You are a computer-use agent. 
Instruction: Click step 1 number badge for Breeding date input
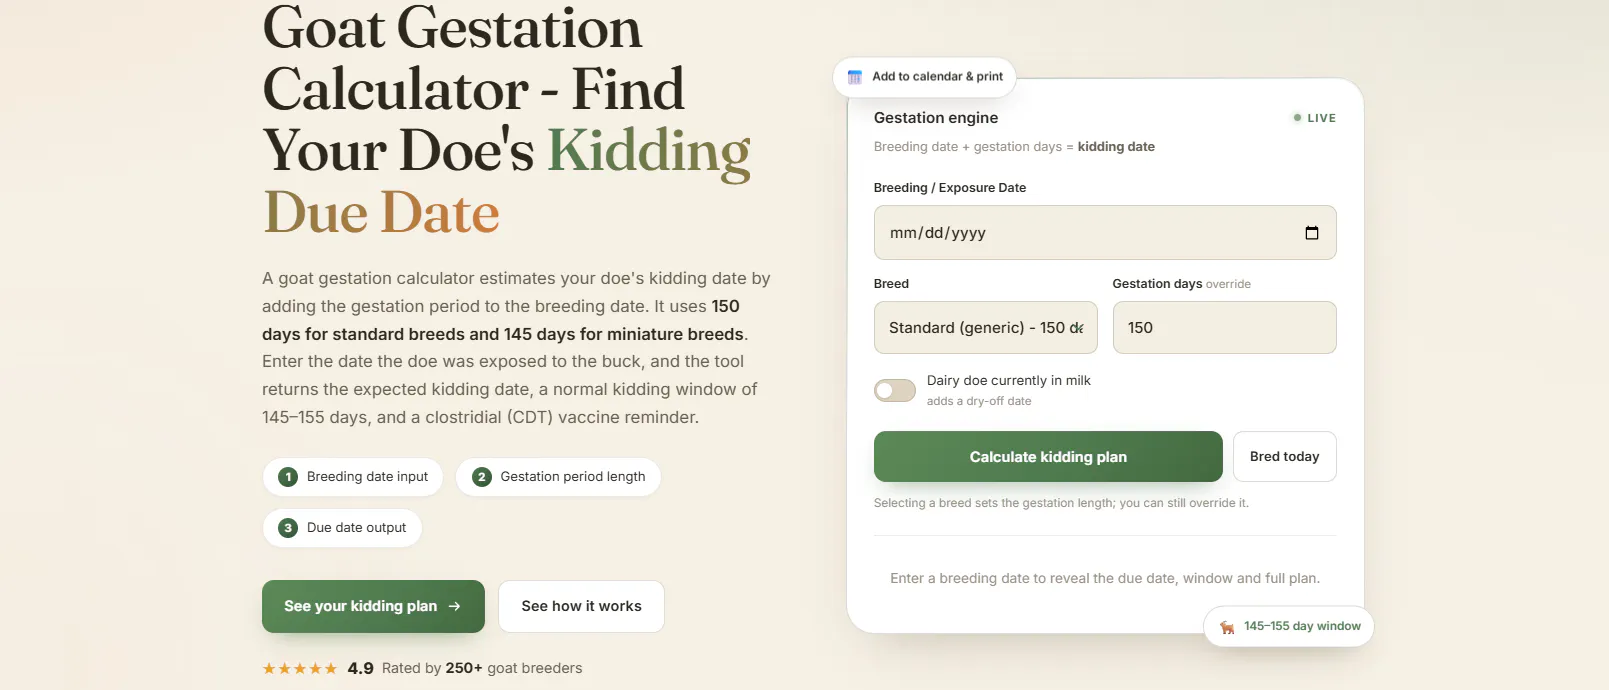288,477
